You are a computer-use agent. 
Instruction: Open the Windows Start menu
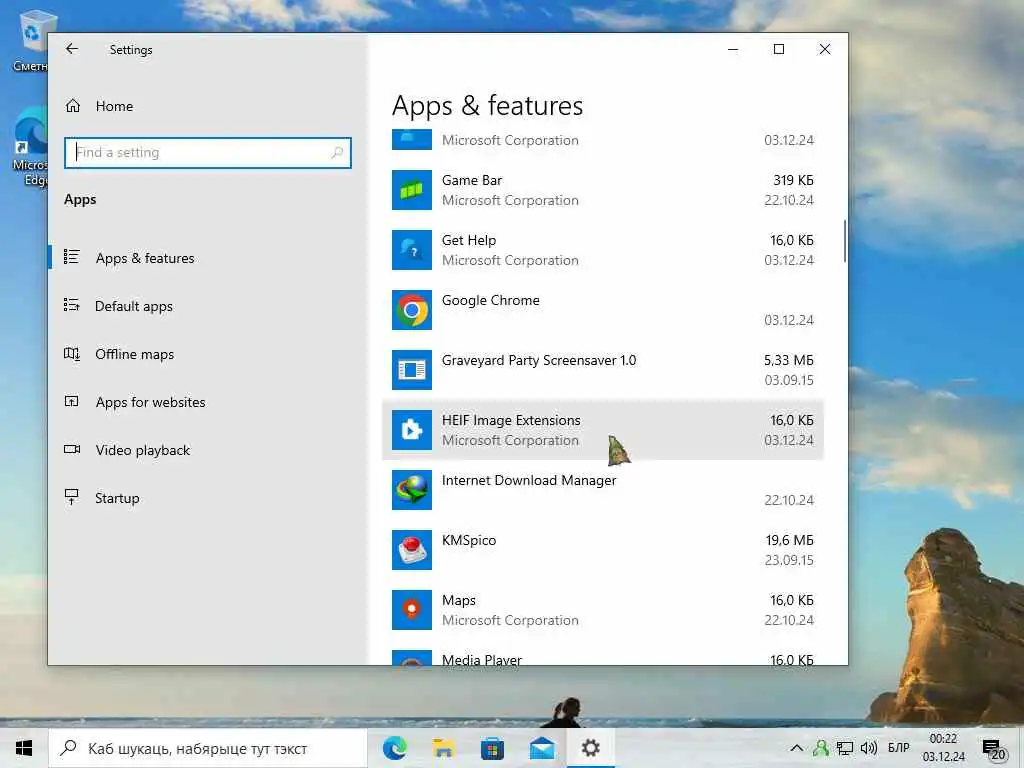(x=24, y=748)
